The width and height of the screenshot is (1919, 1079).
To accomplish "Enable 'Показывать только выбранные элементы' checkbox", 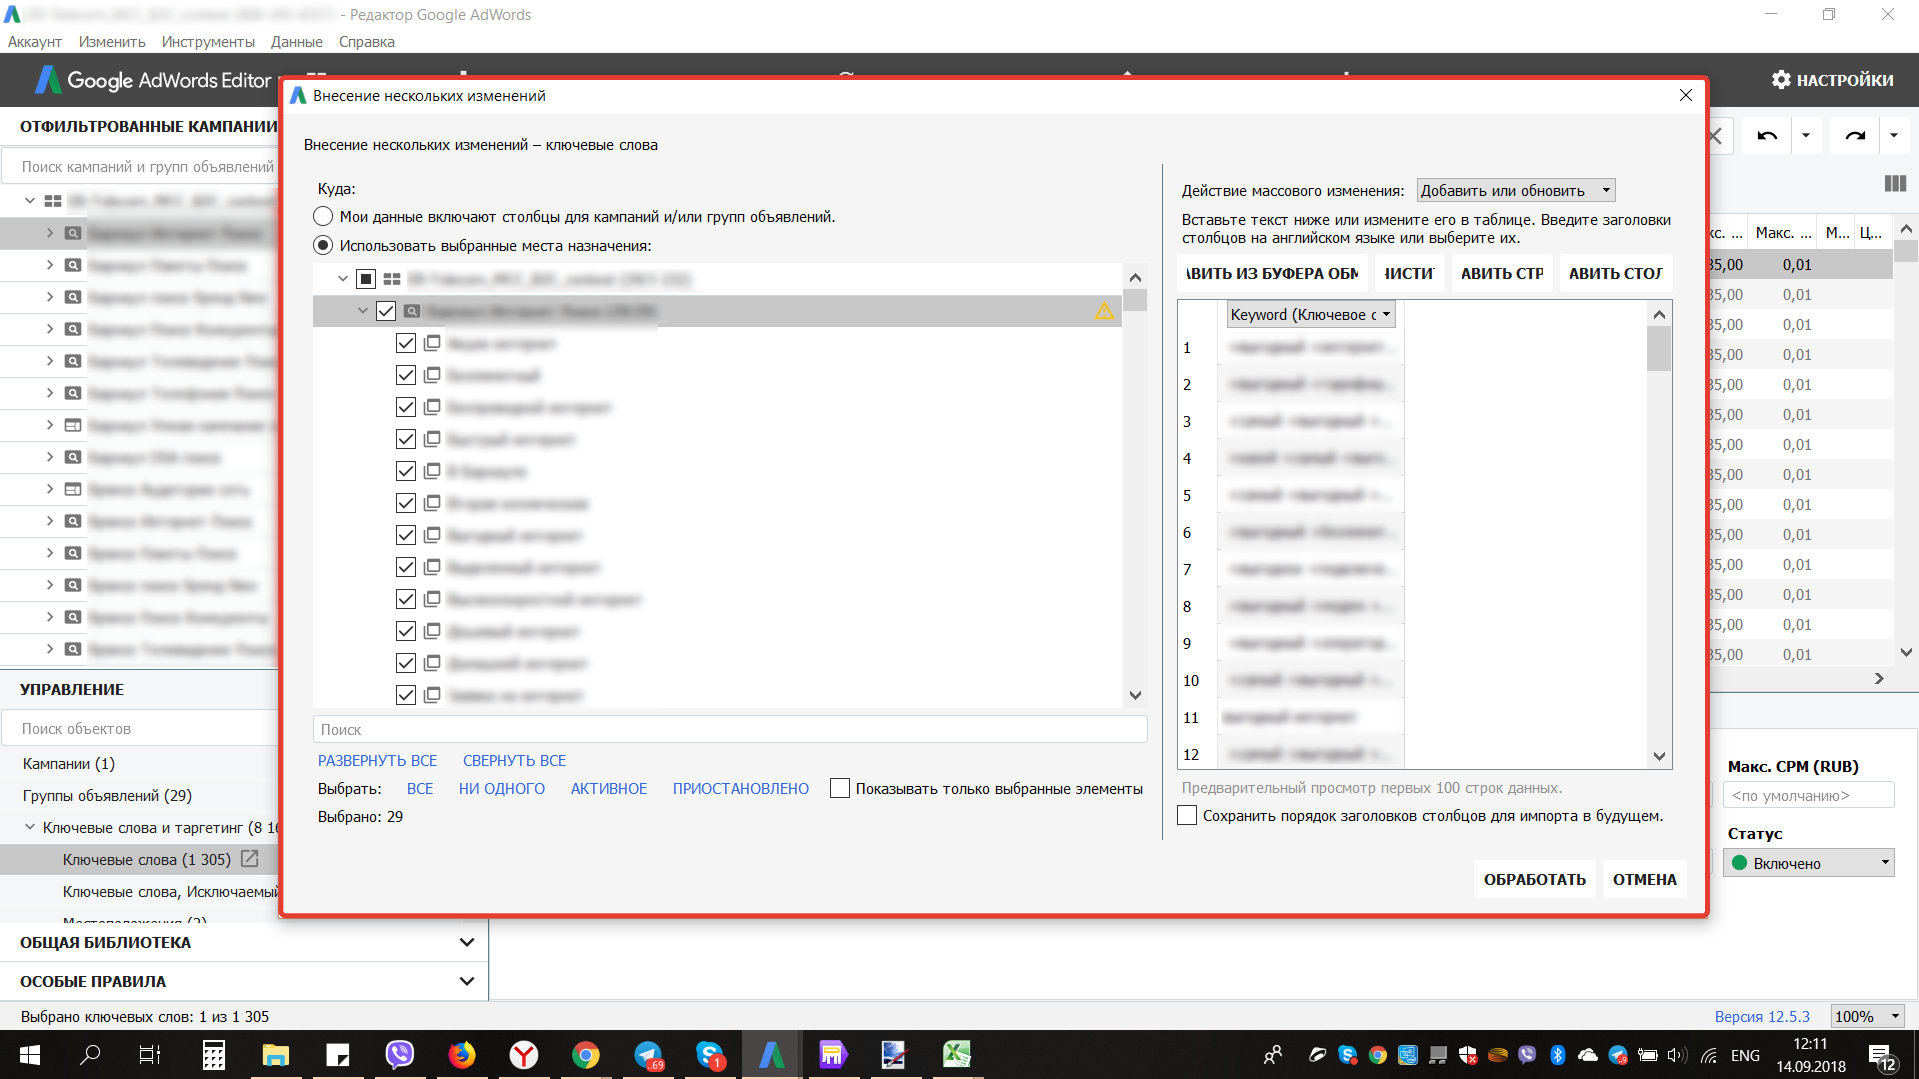I will point(840,788).
